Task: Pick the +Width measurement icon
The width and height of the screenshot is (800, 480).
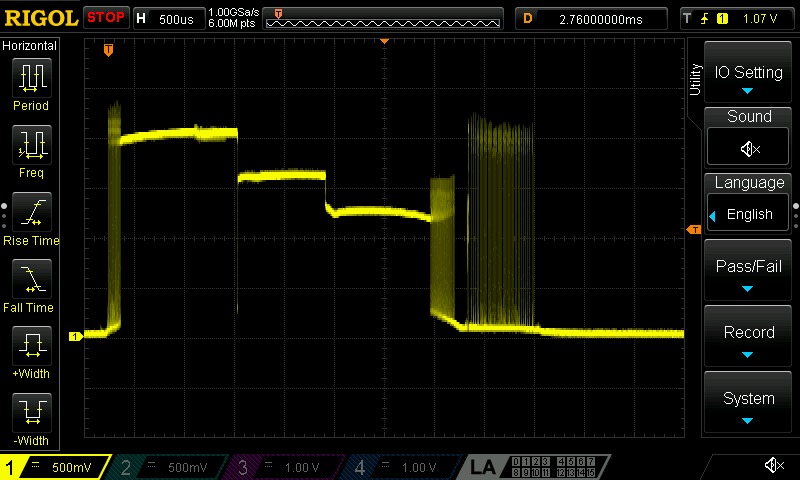Action: click(32, 346)
